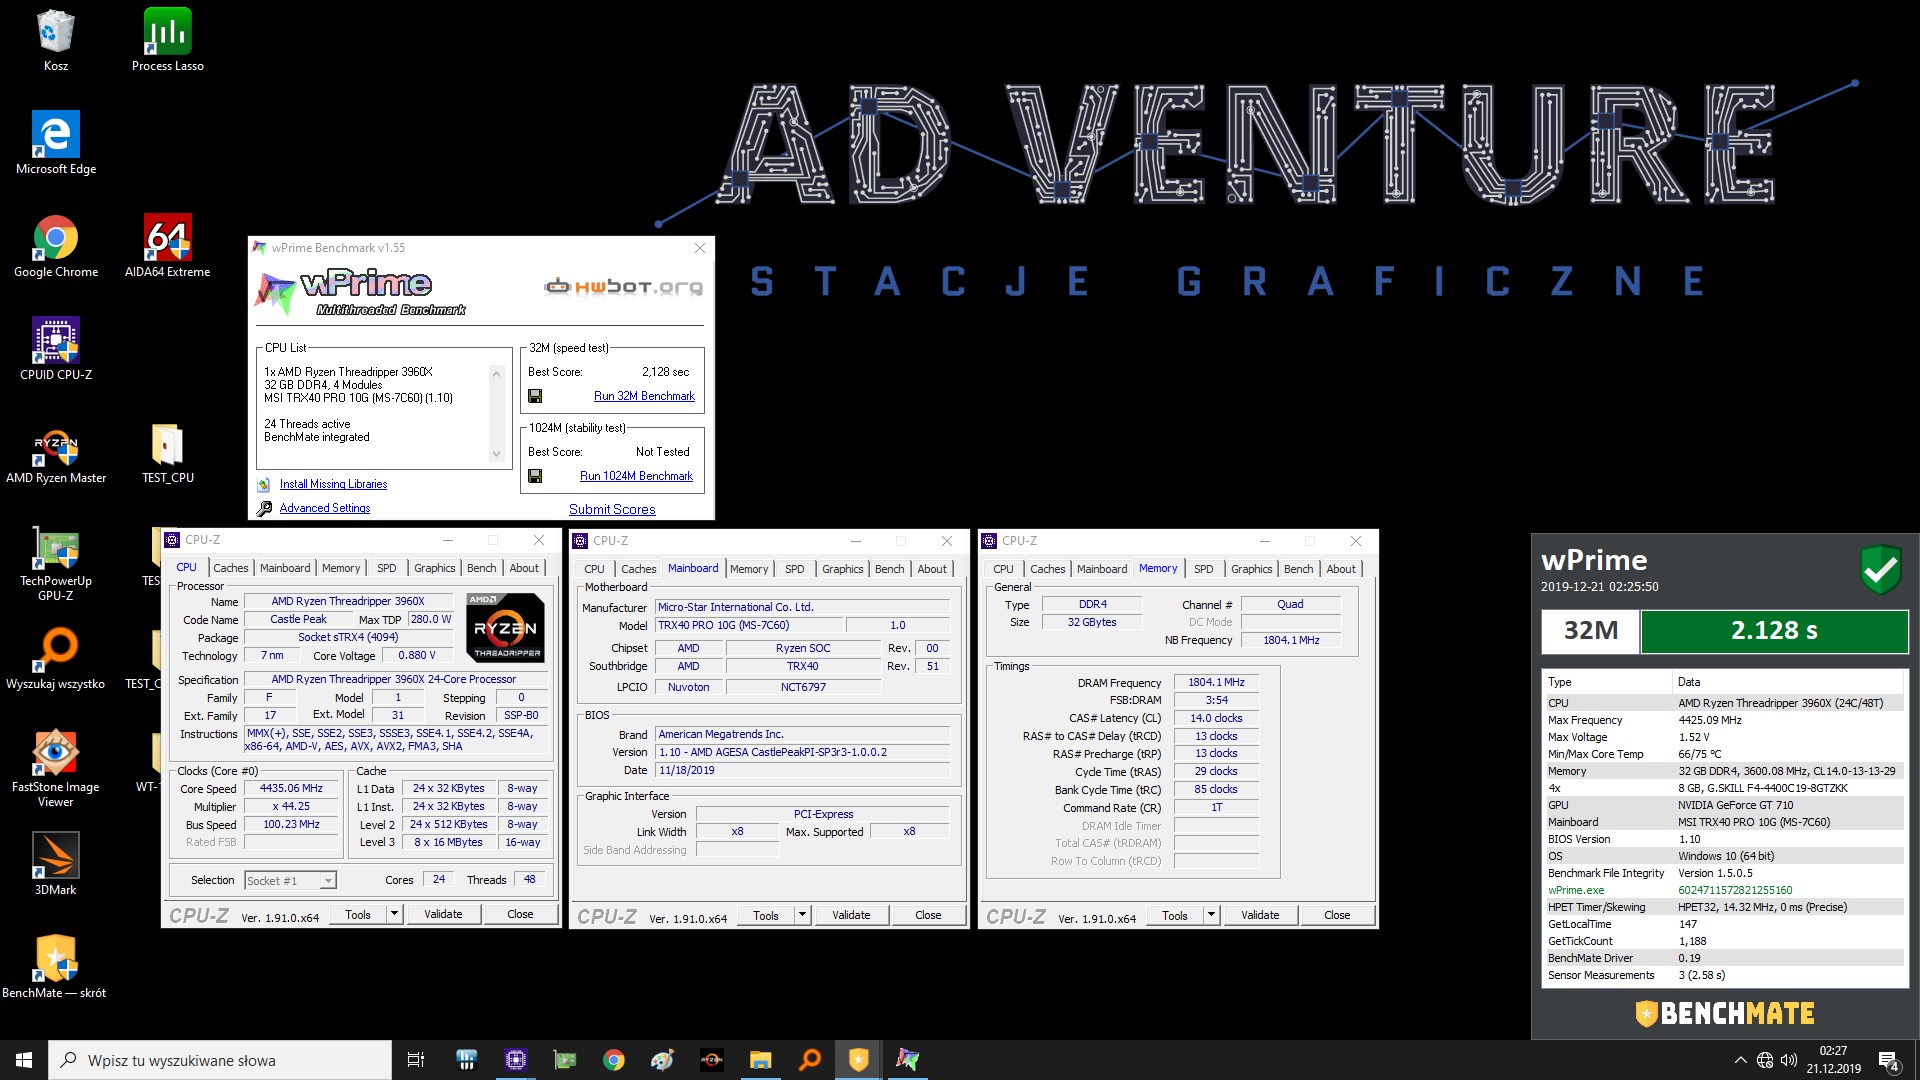Viewport: 1920px width, 1080px height.
Task: Select SPD tab in Mainboard CPU-Z window
Action: 794,569
